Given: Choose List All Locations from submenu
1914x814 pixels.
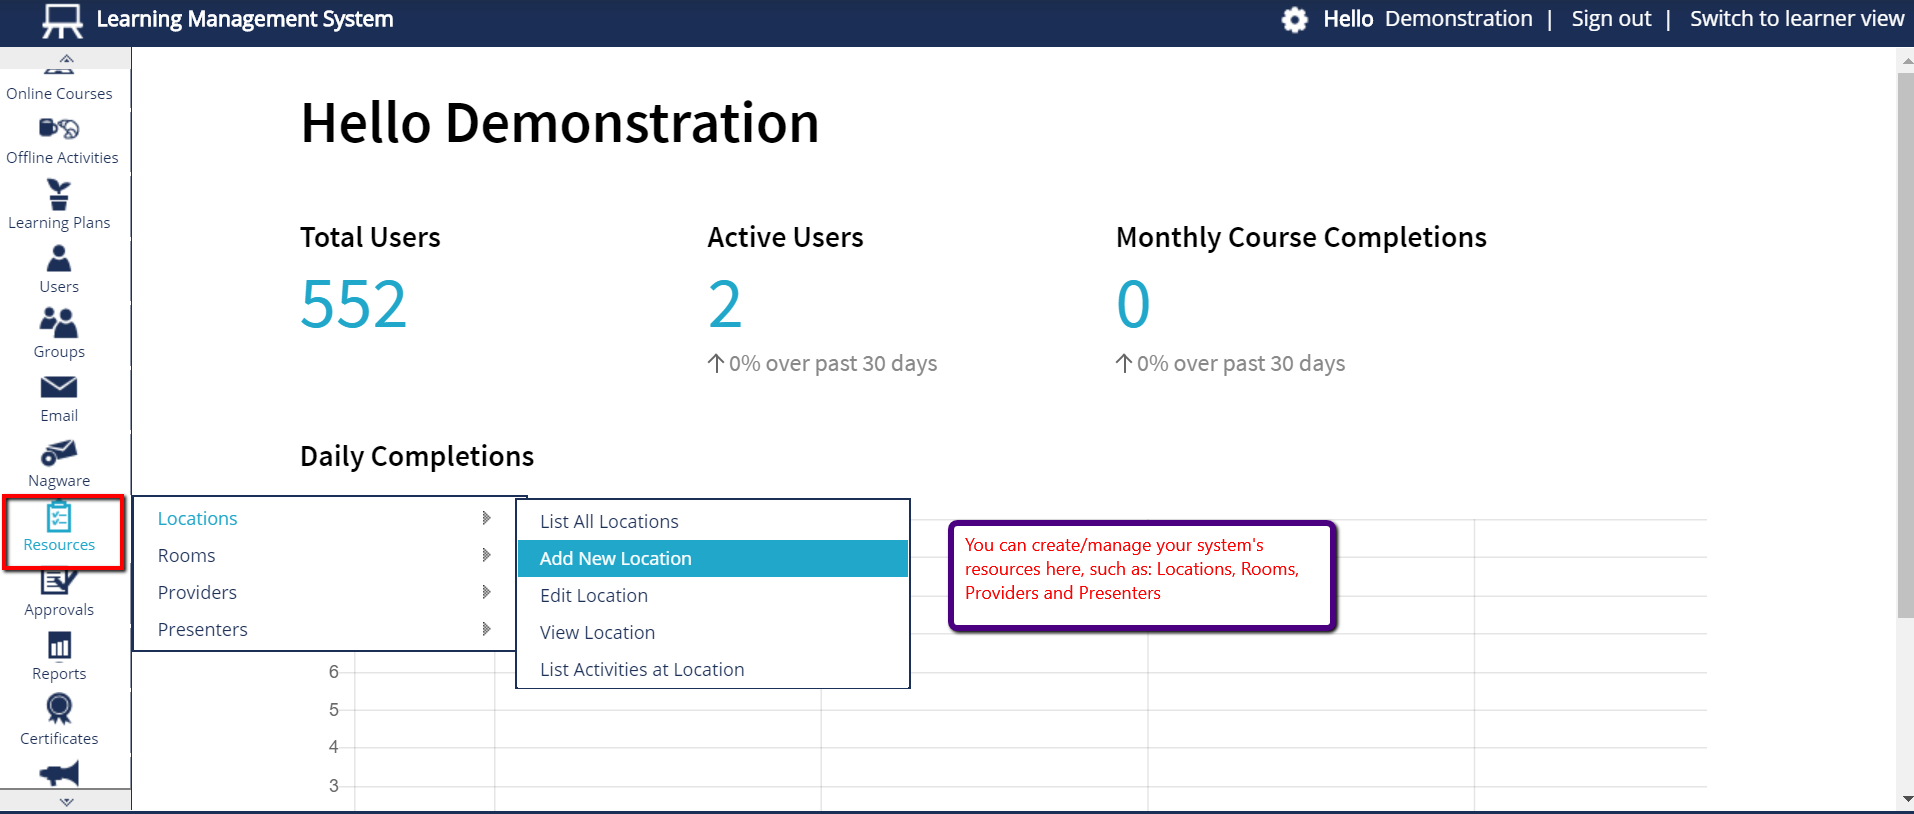Looking at the screenshot, I should tap(609, 521).
